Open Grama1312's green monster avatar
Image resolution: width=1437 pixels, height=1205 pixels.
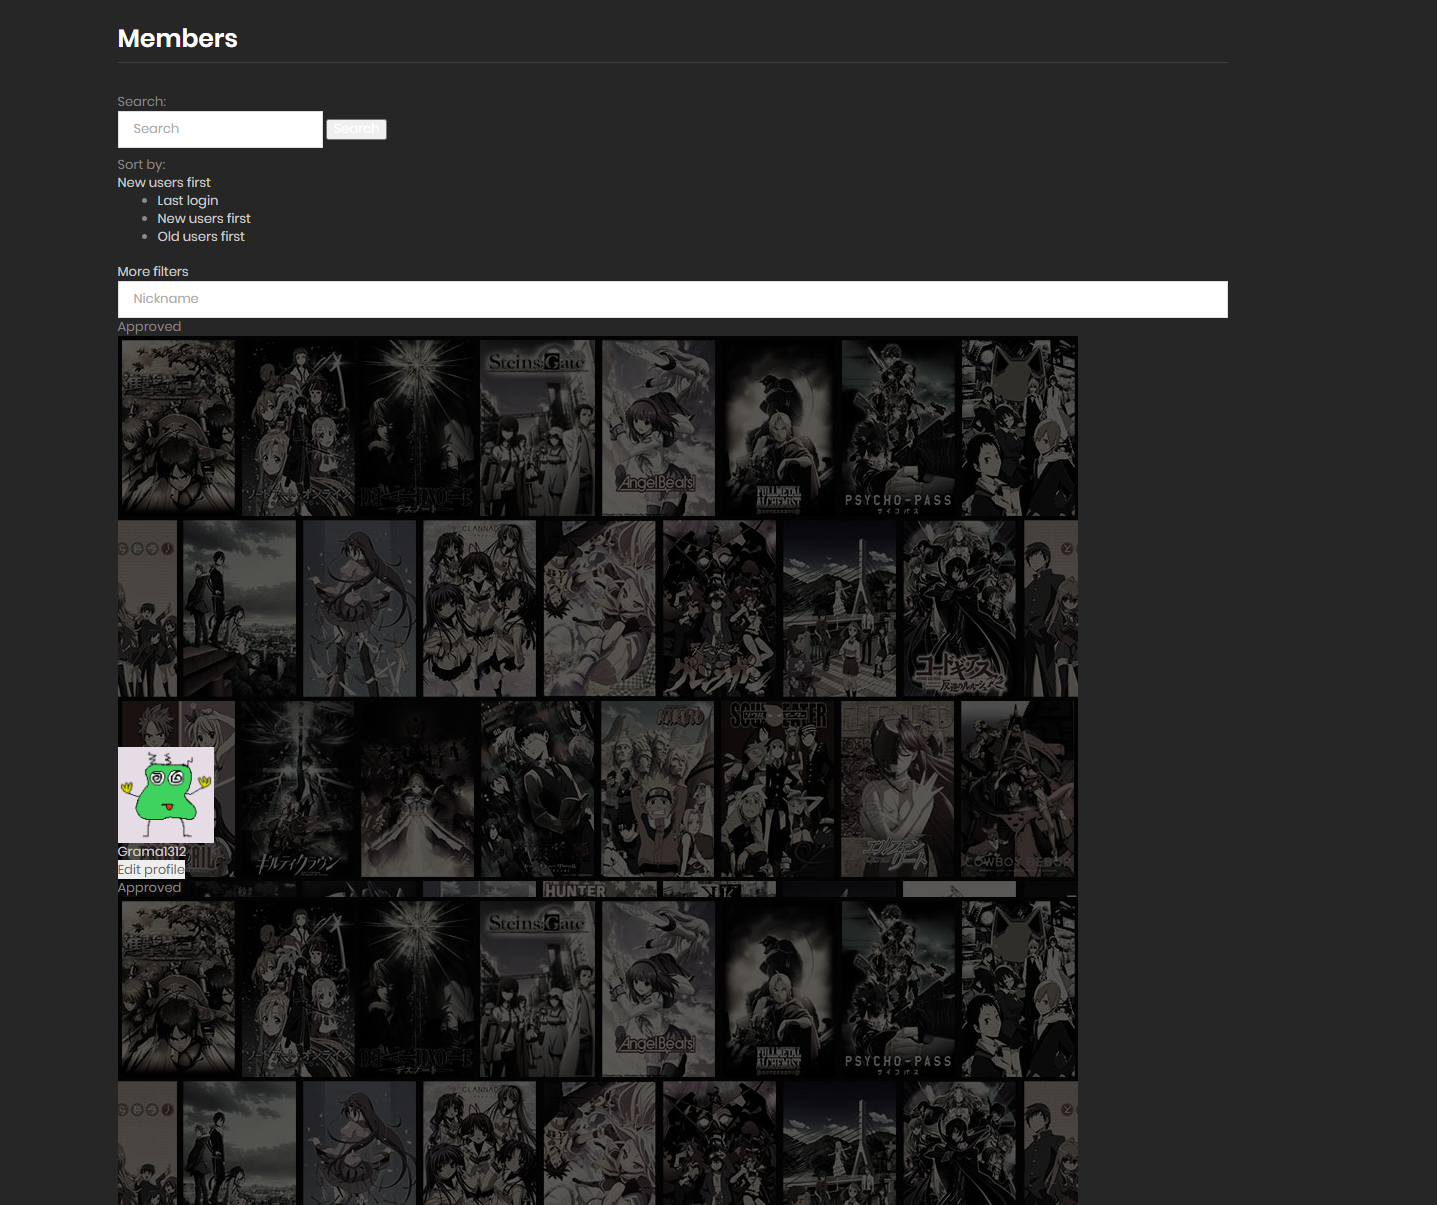click(x=166, y=795)
